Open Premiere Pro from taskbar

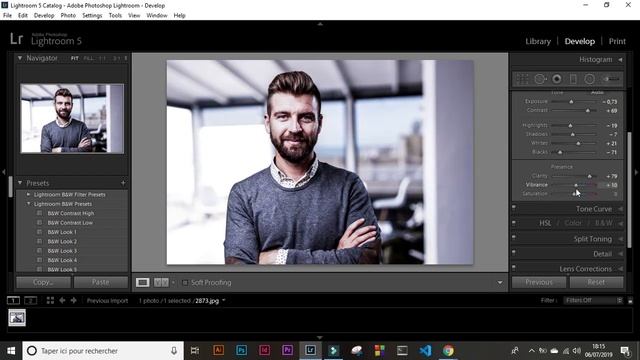coord(287,350)
